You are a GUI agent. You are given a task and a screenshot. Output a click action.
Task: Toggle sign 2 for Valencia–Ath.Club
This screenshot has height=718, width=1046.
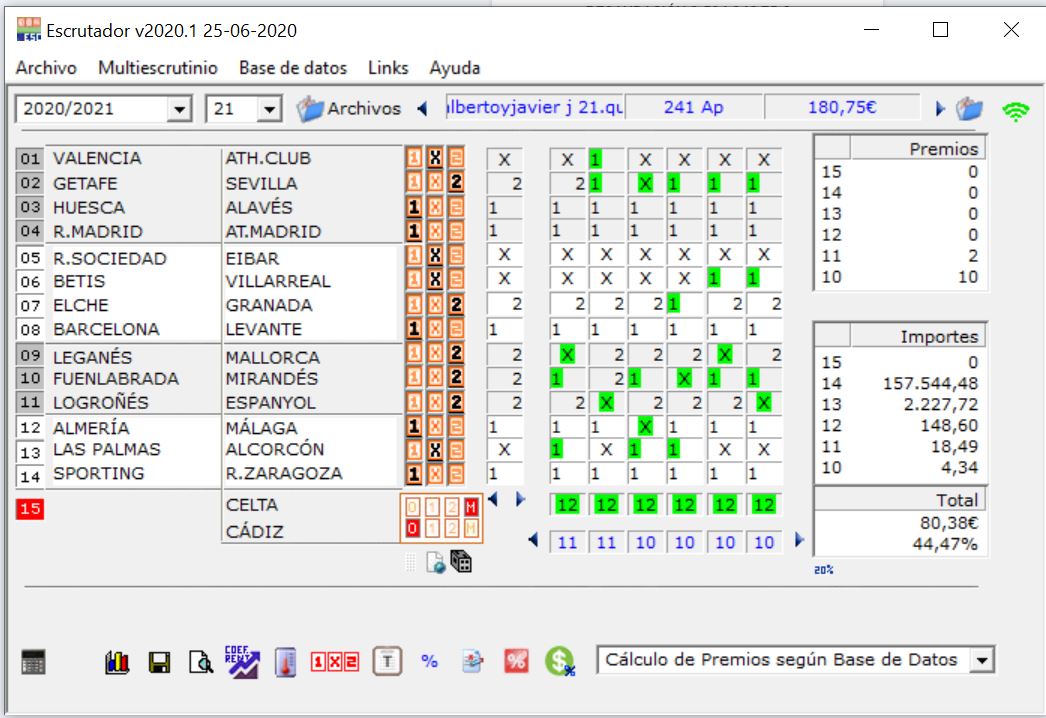(456, 157)
